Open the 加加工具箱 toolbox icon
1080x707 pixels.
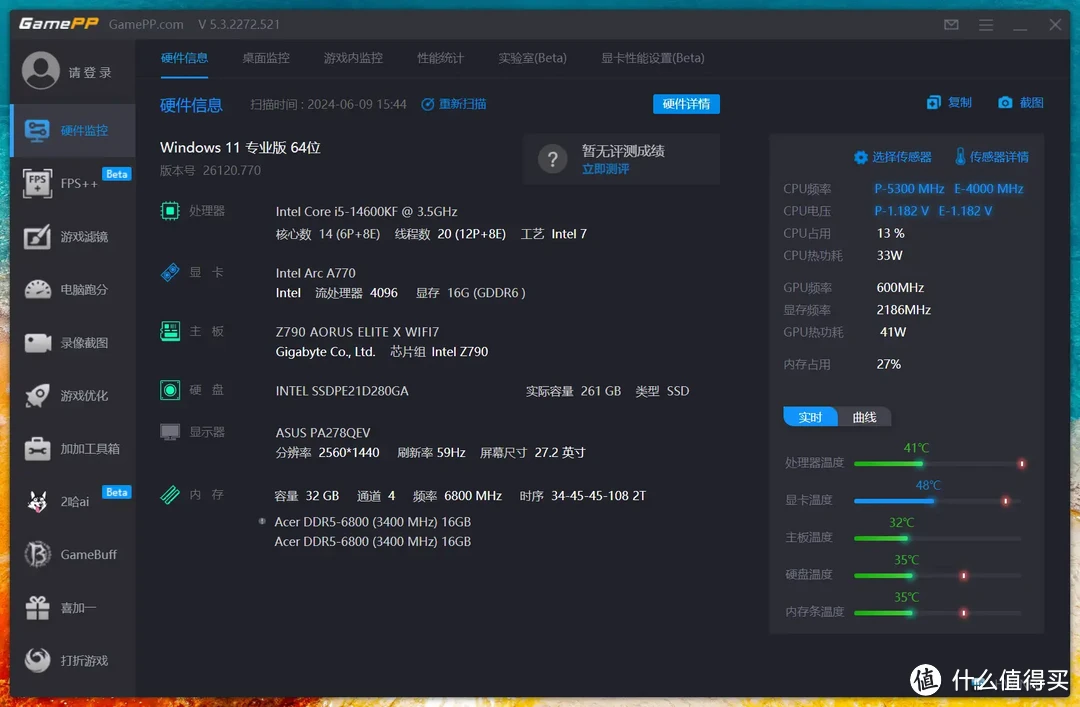pos(37,449)
